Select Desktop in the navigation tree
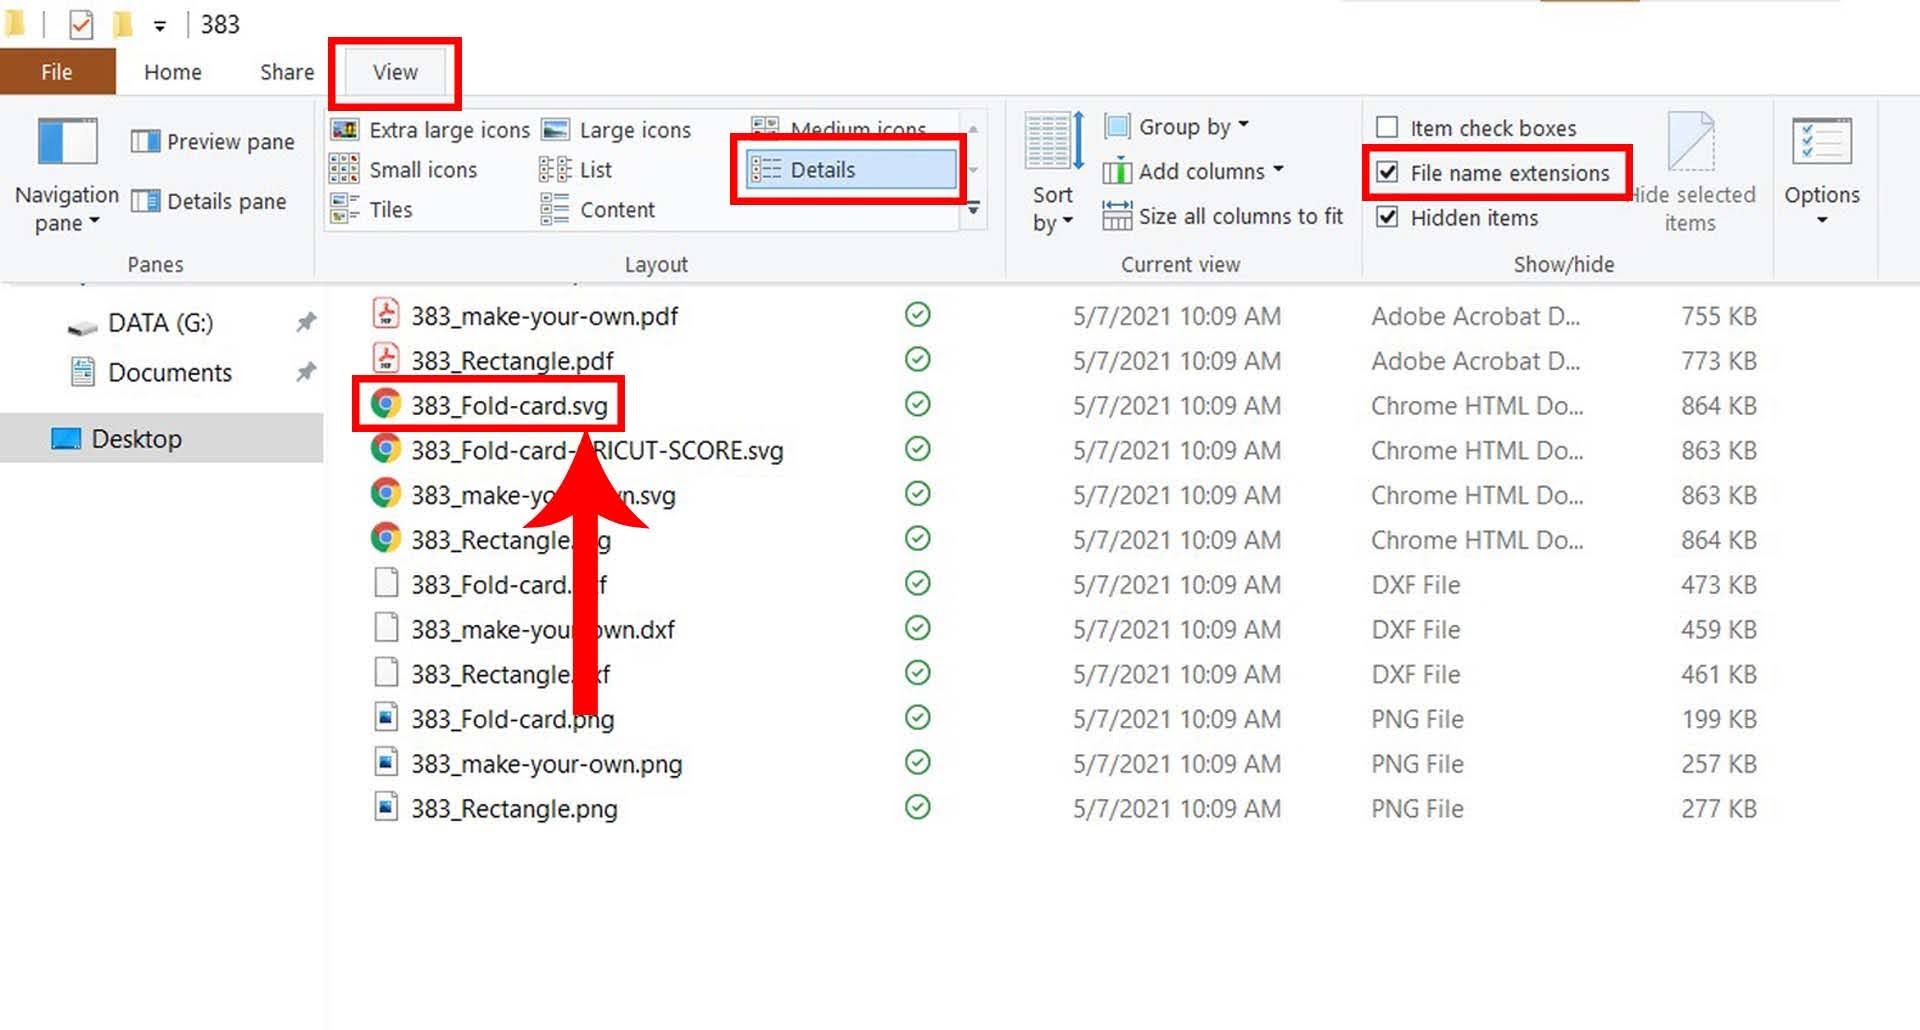1920x1030 pixels. click(x=136, y=439)
